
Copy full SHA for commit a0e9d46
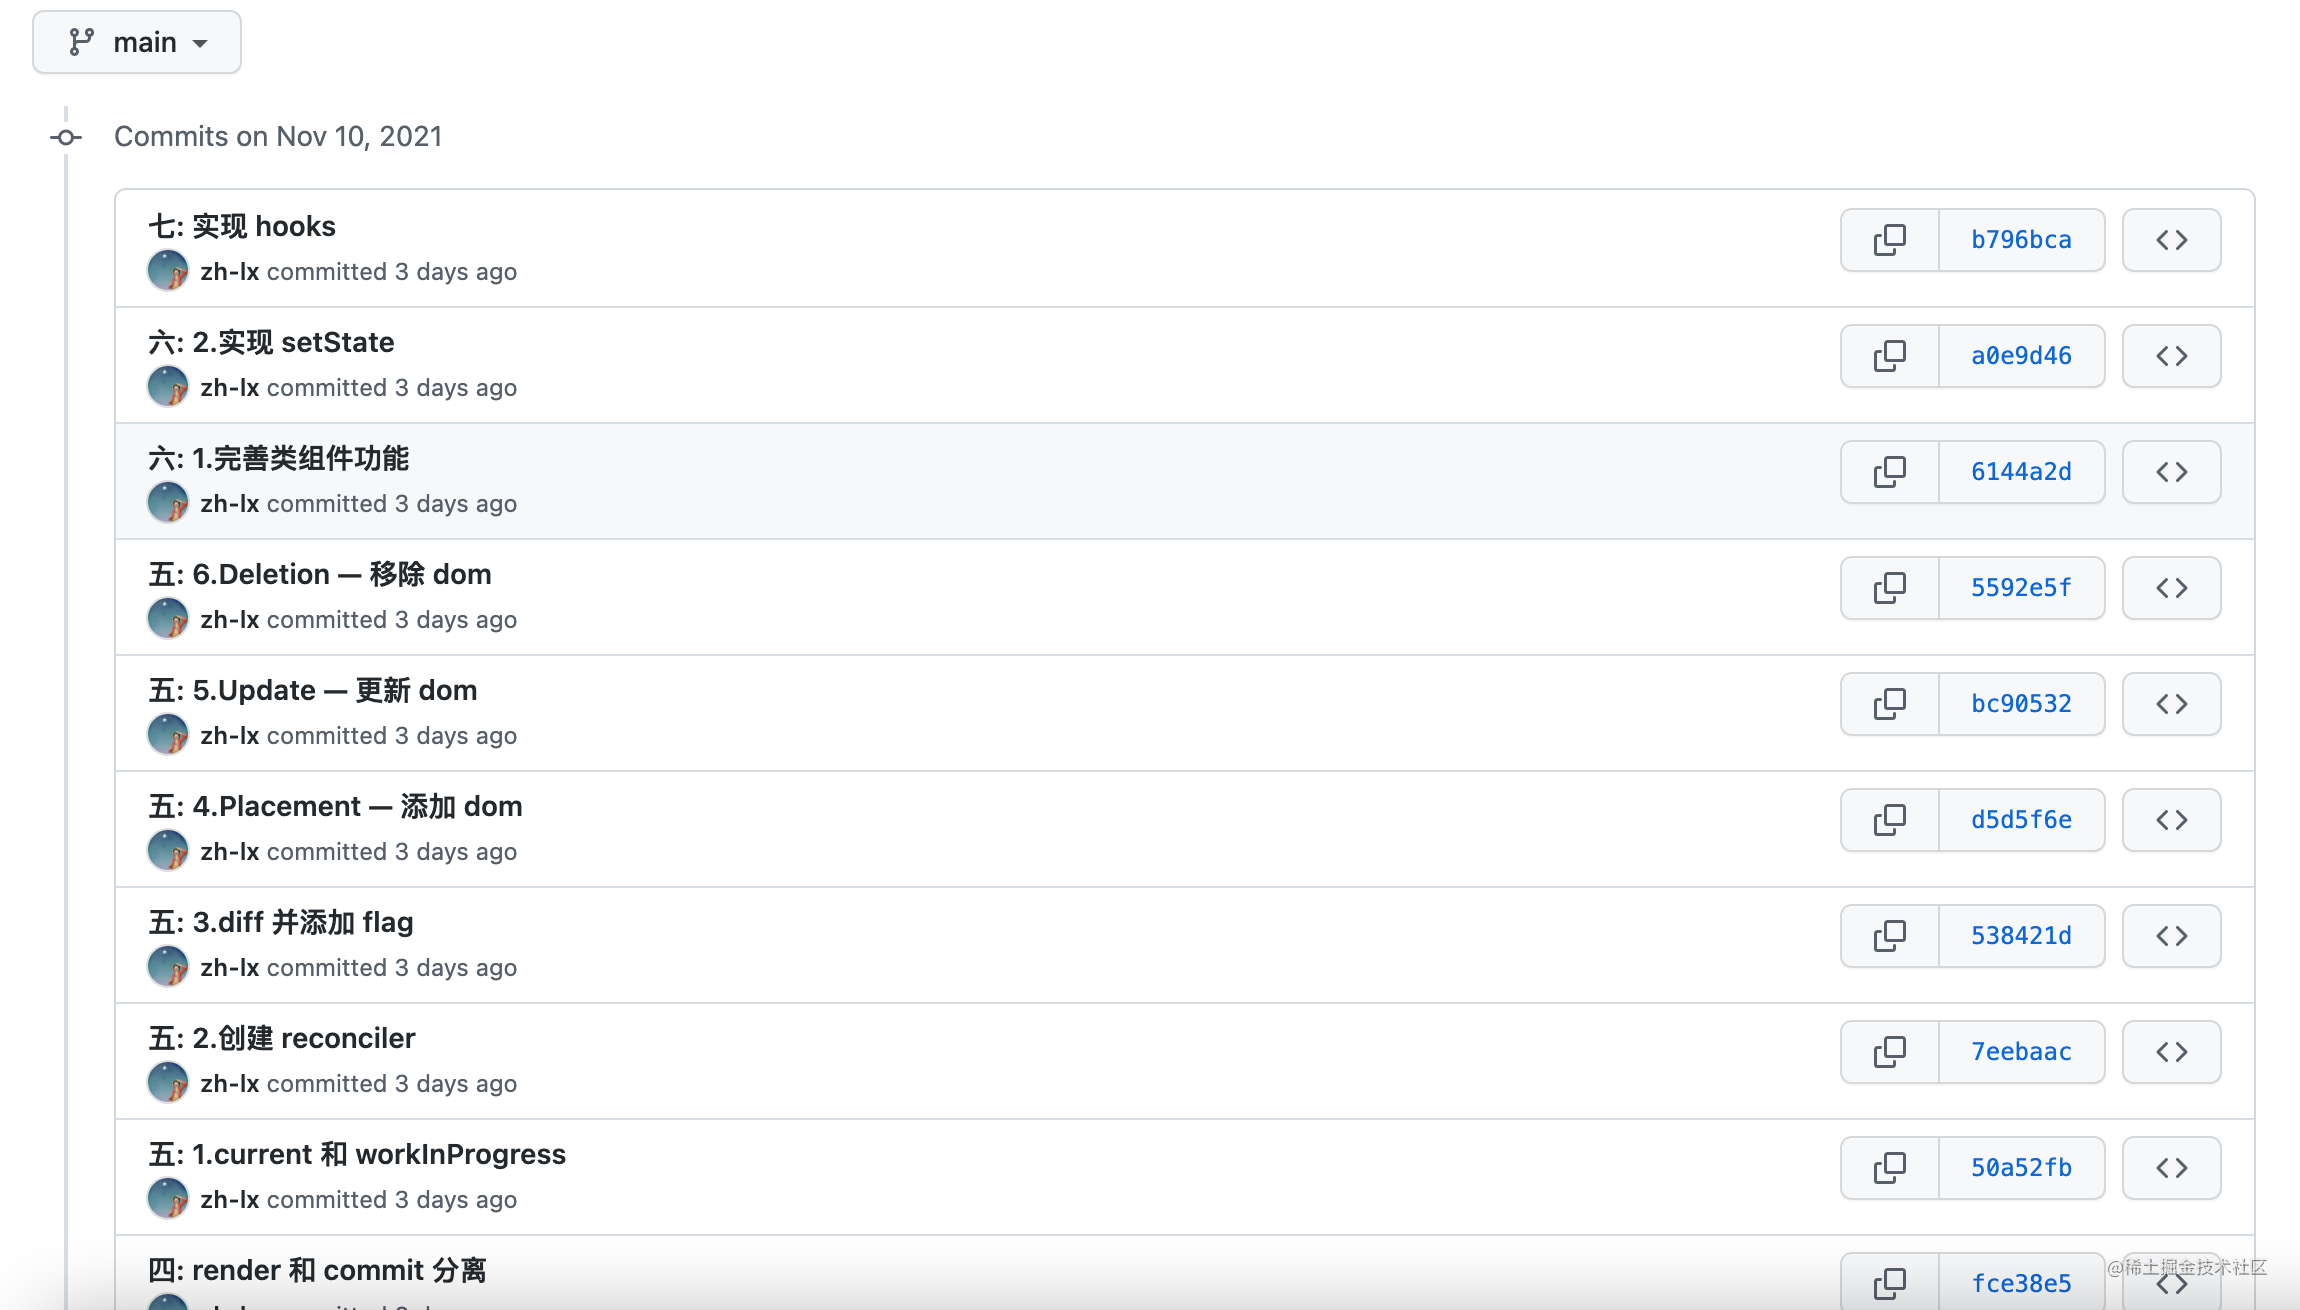1889,356
